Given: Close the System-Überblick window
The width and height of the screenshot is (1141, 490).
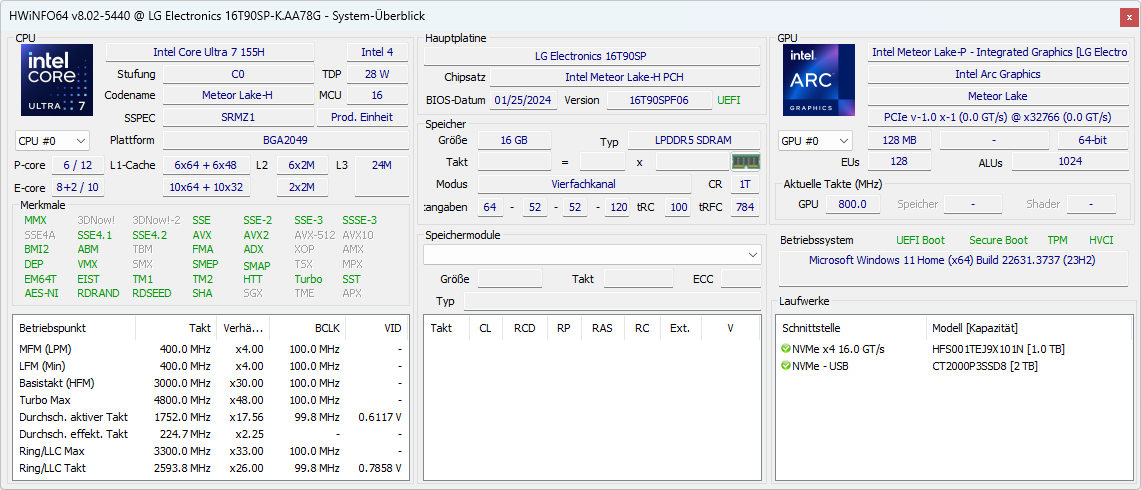Looking at the screenshot, I should [x=1129, y=17].
